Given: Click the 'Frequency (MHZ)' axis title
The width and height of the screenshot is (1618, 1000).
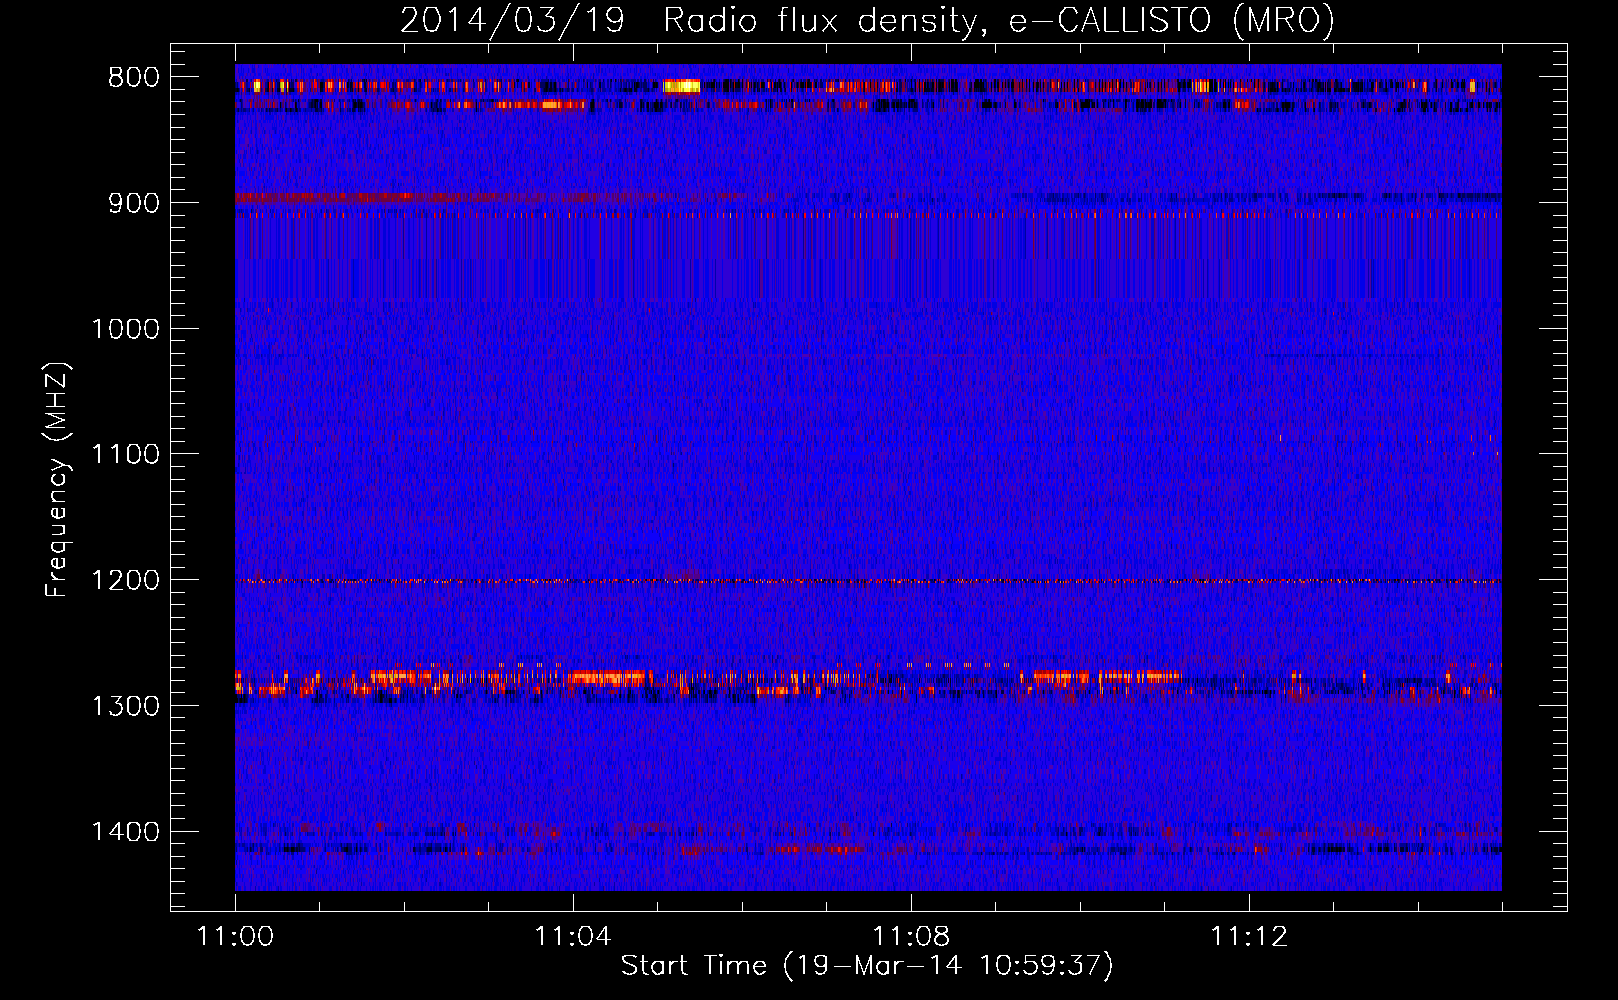Looking at the screenshot, I should 58,479.
